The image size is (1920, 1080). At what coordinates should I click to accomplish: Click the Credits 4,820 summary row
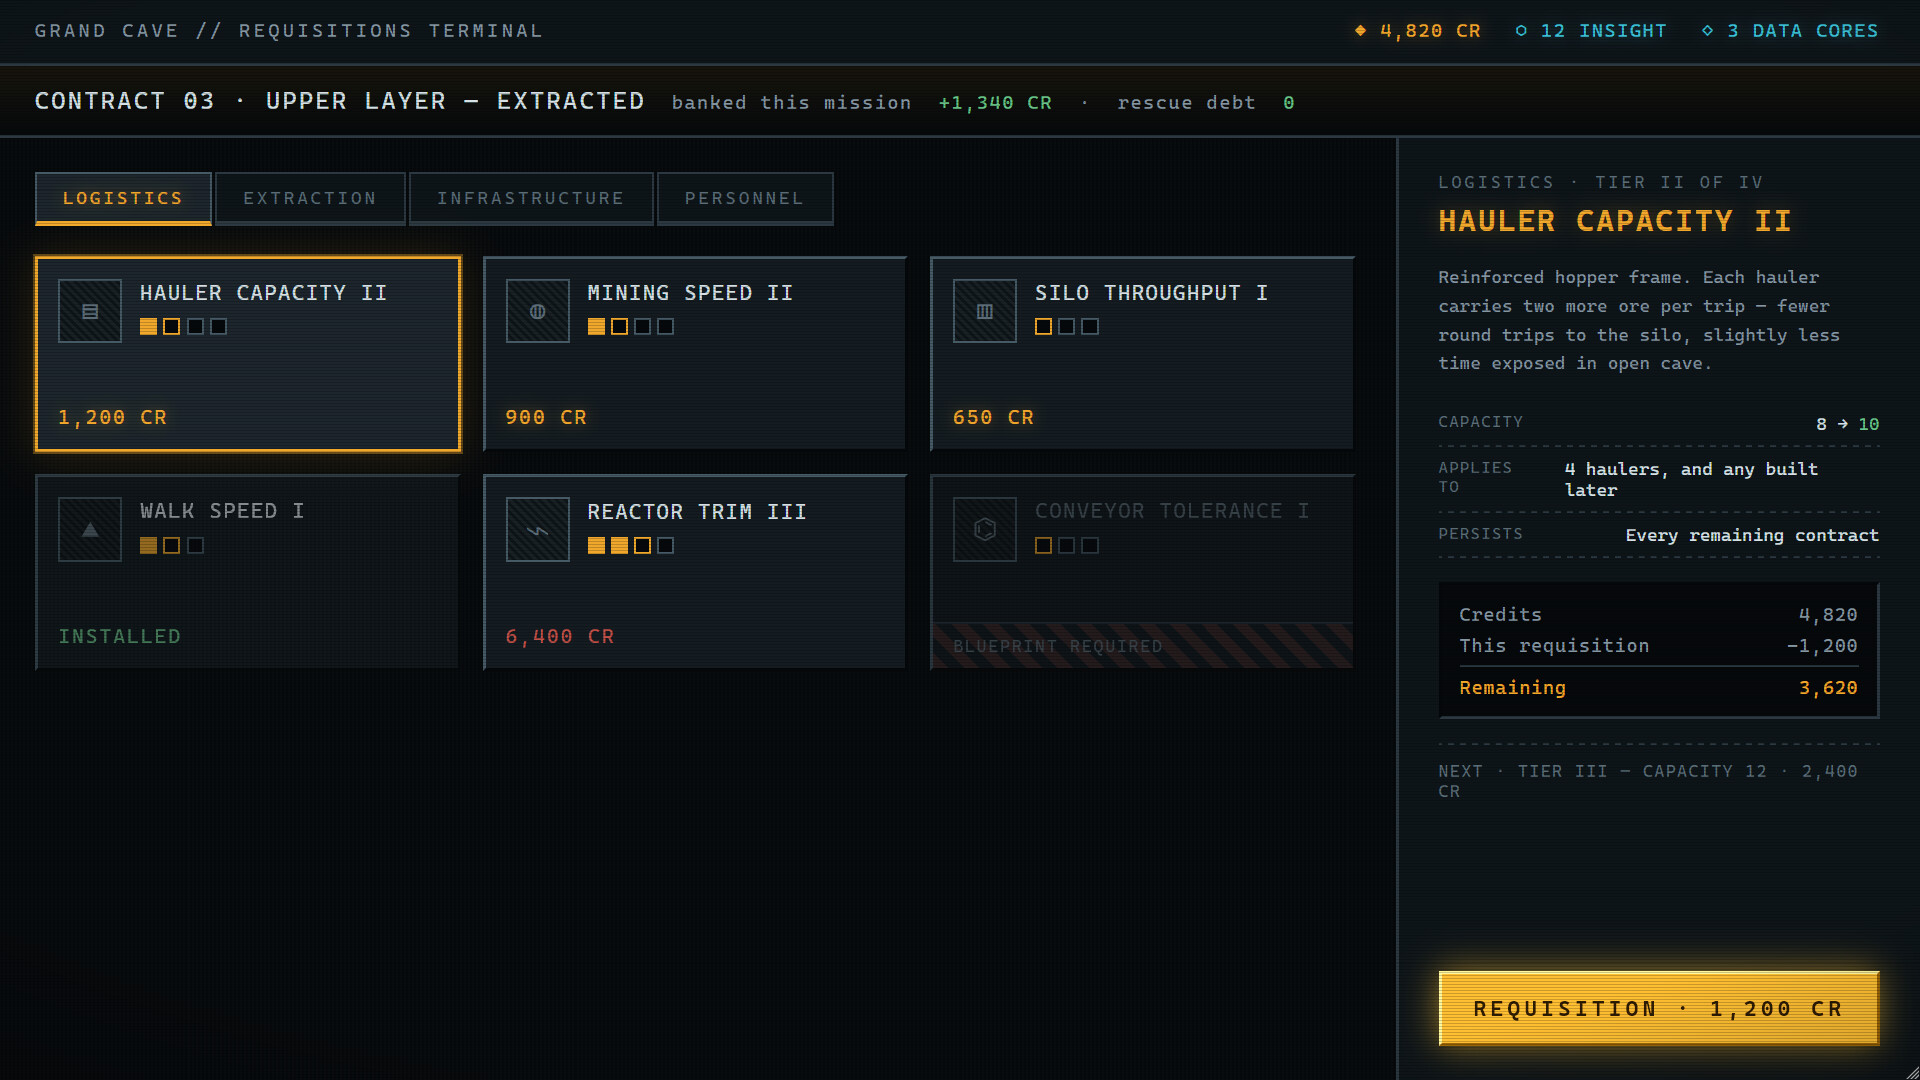tap(1658, 615)
